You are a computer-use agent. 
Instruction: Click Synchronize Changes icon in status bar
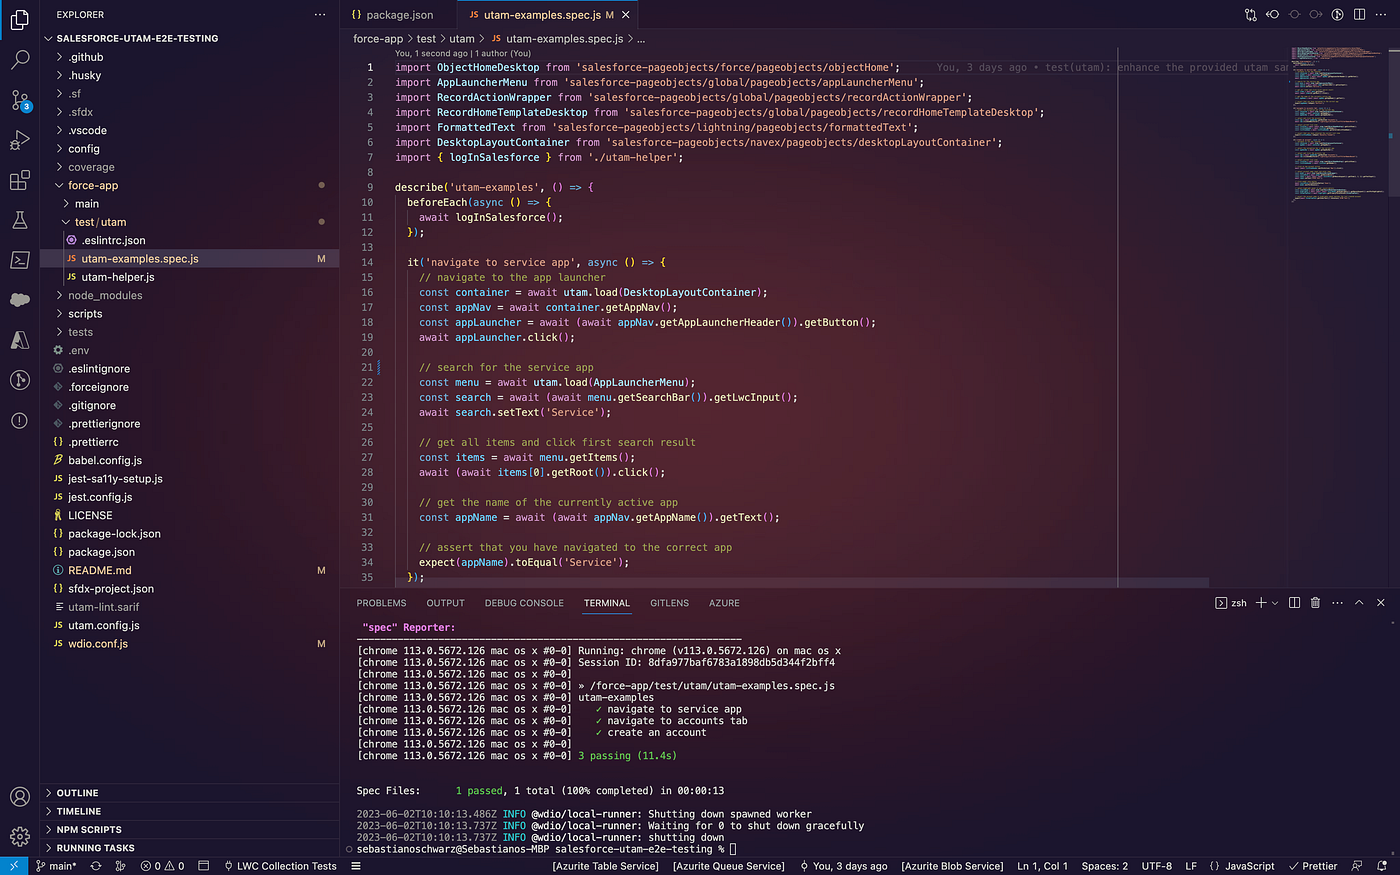point(96,866)
